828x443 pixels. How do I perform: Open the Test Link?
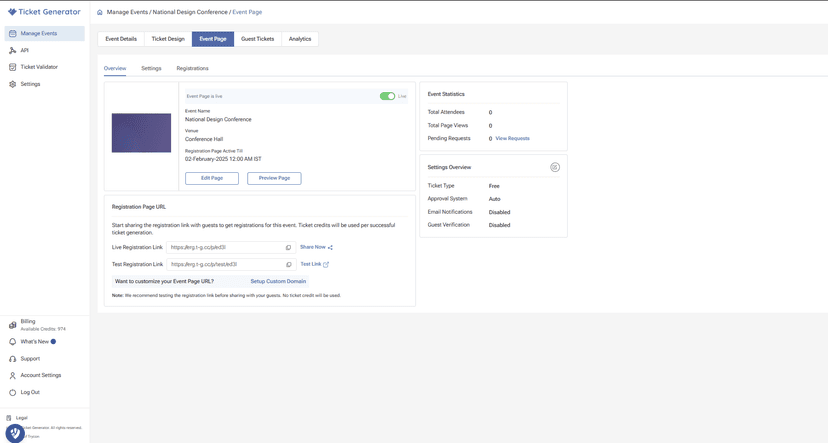click(310, 264)
